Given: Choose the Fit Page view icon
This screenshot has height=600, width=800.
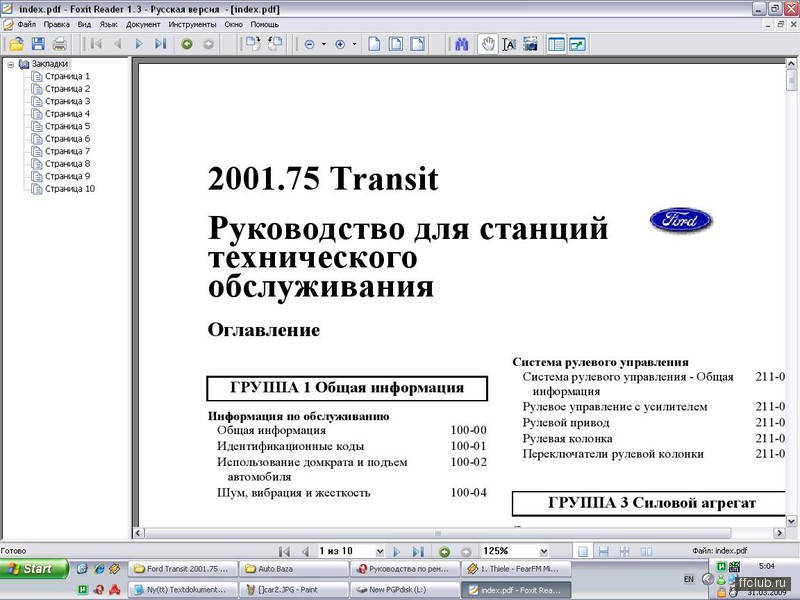Looking at the screenshot, I should click(396, 44).
